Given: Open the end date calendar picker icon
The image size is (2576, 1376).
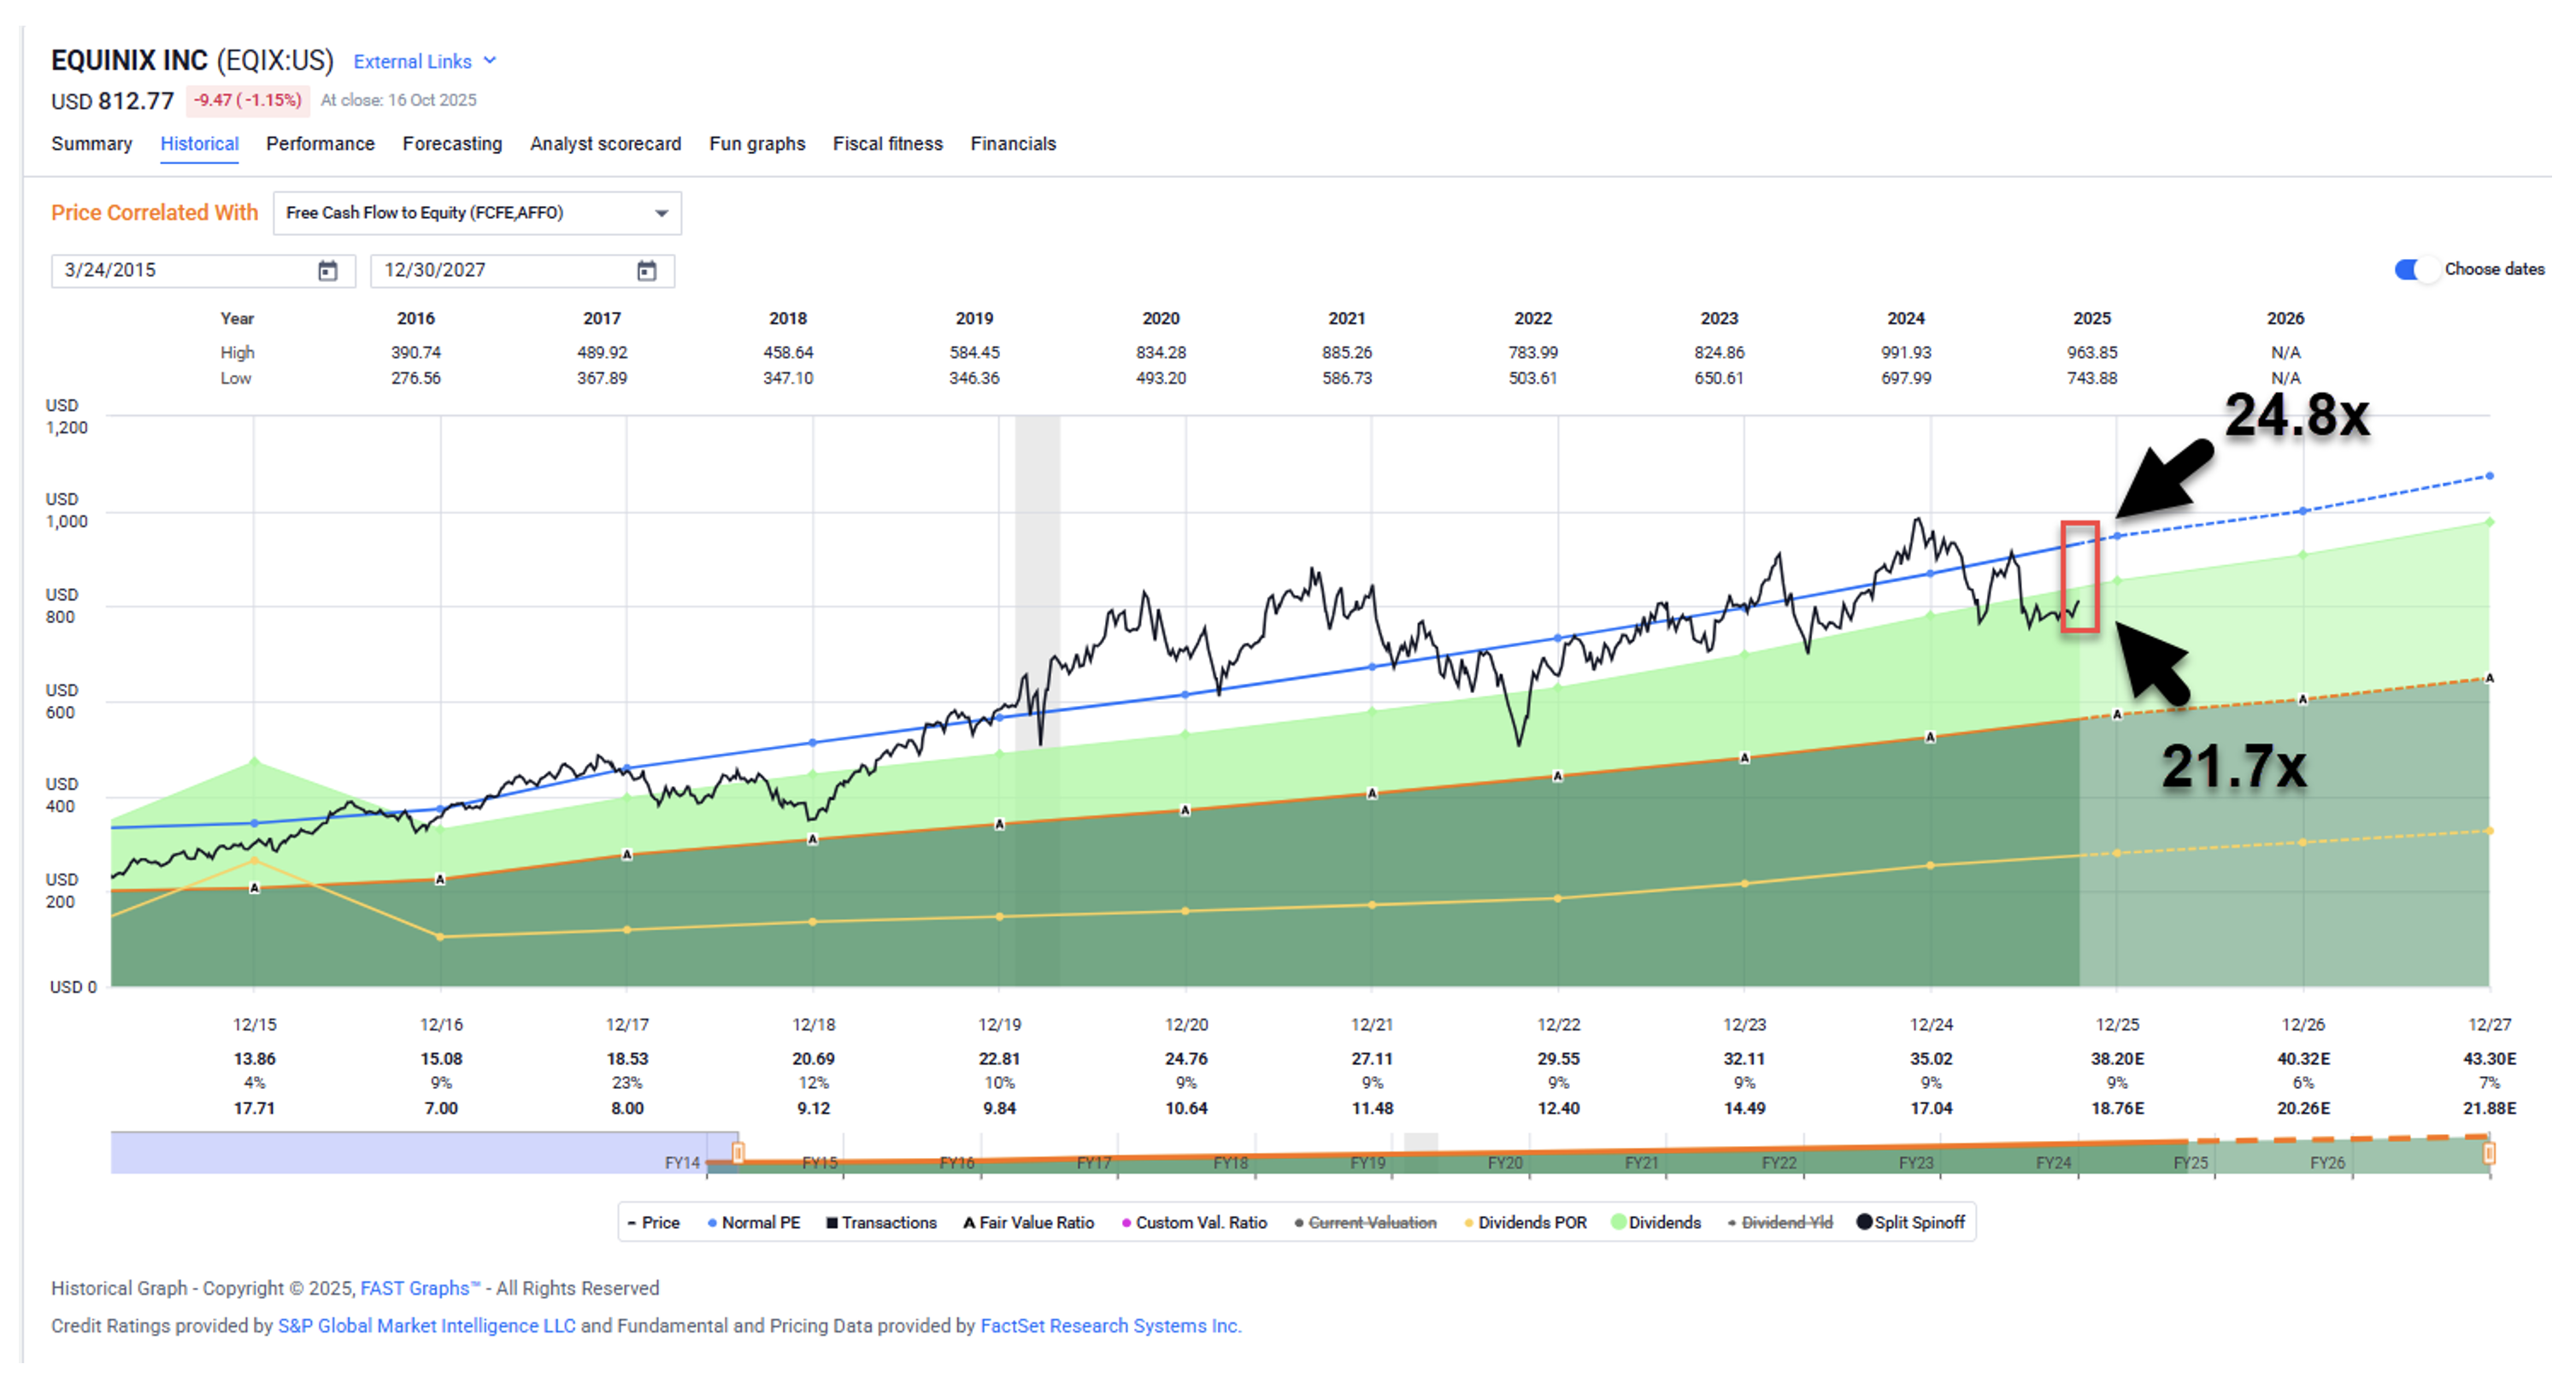Looking at the screenshot, I should [646, 271].
